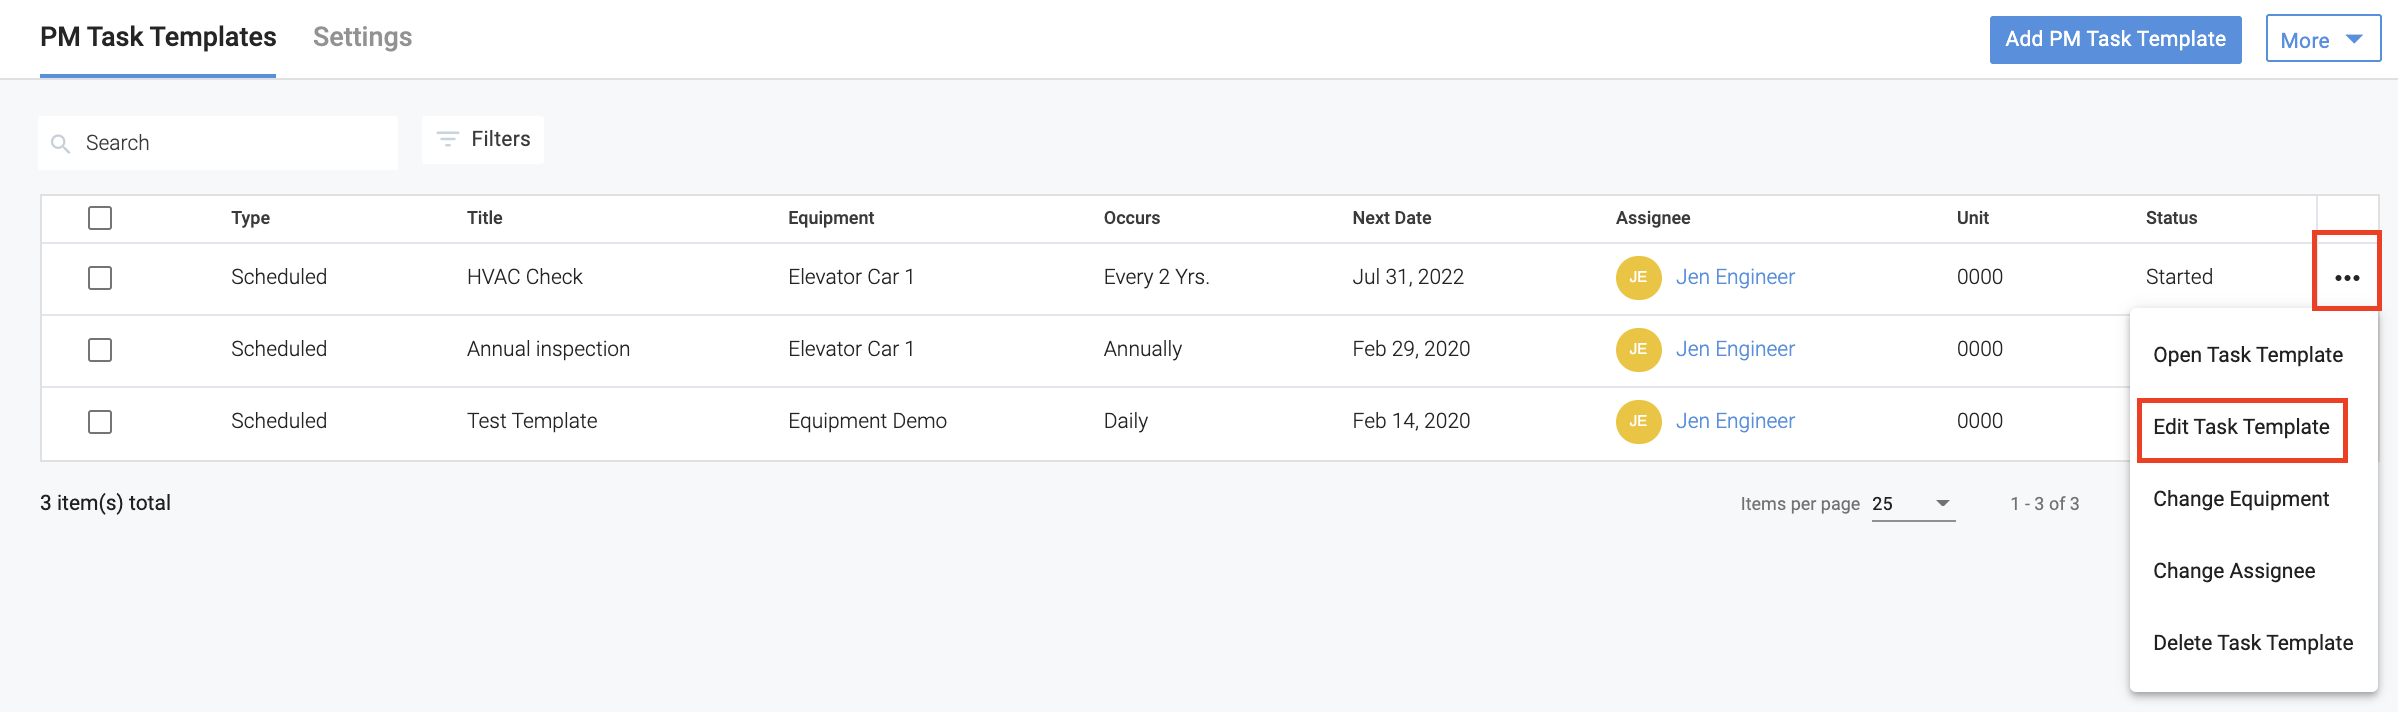Check the HVAC Check row checkbox
The image size is (2398, 712).
(100, 277)
